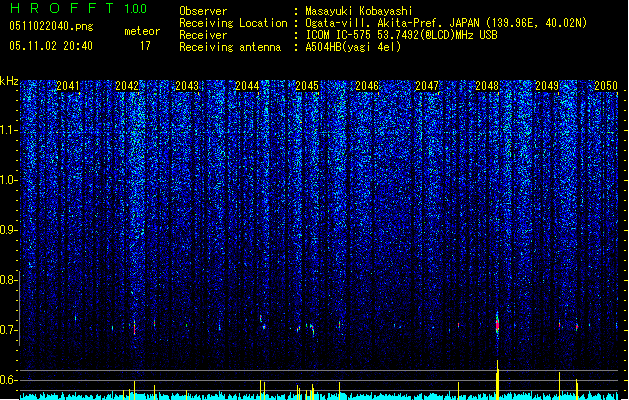This screenshot has width=629, height=400.
Task: Click the 0.8 kHz axis tick label
Action: click(x=8, y=280)
